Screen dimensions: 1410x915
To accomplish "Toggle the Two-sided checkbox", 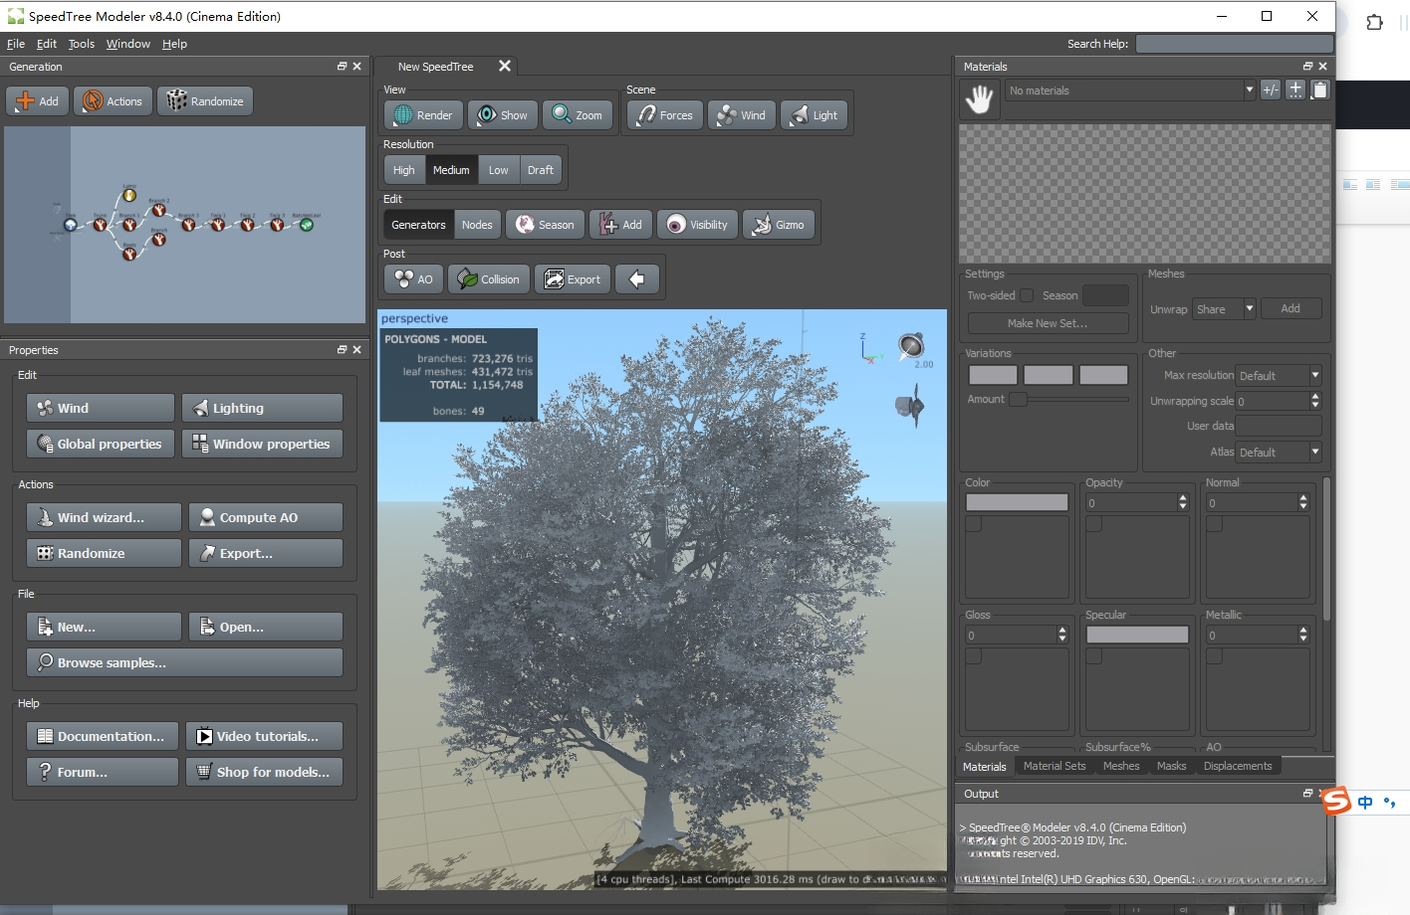I will pos(1027,295).
